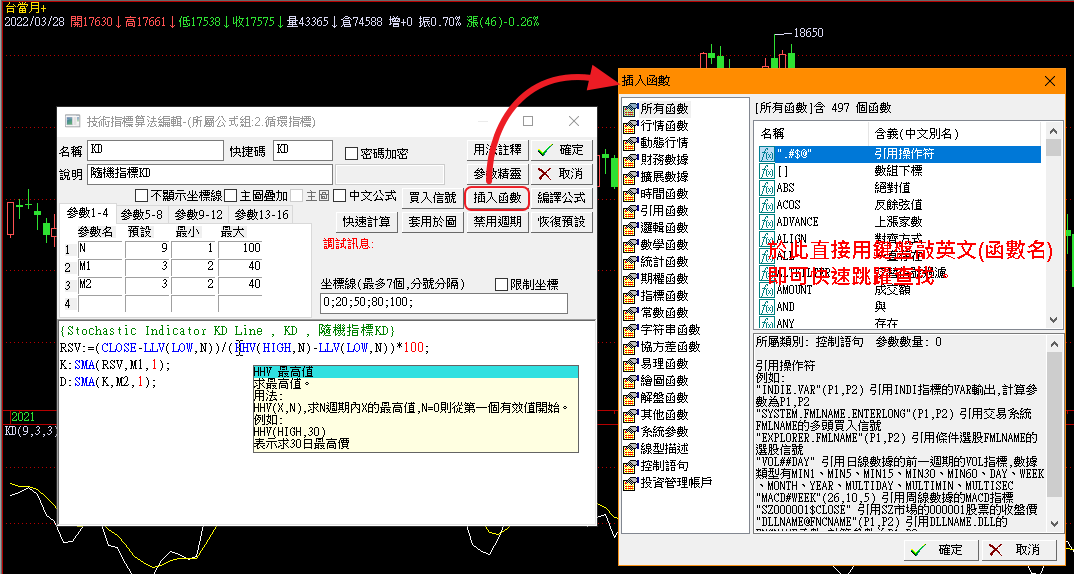The height and width of the screenshot is (574, 1074).
Task: Select 統計函數 in the category tree
Action: click(x=664, y=262)
